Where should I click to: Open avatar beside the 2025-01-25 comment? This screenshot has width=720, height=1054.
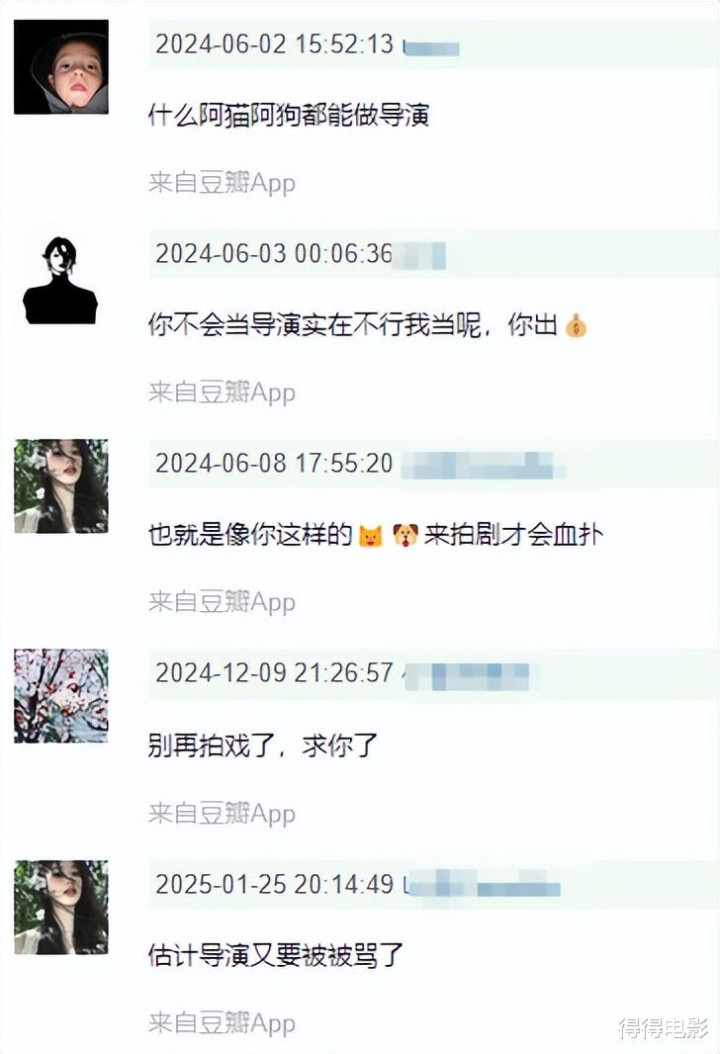pos(61,907)
